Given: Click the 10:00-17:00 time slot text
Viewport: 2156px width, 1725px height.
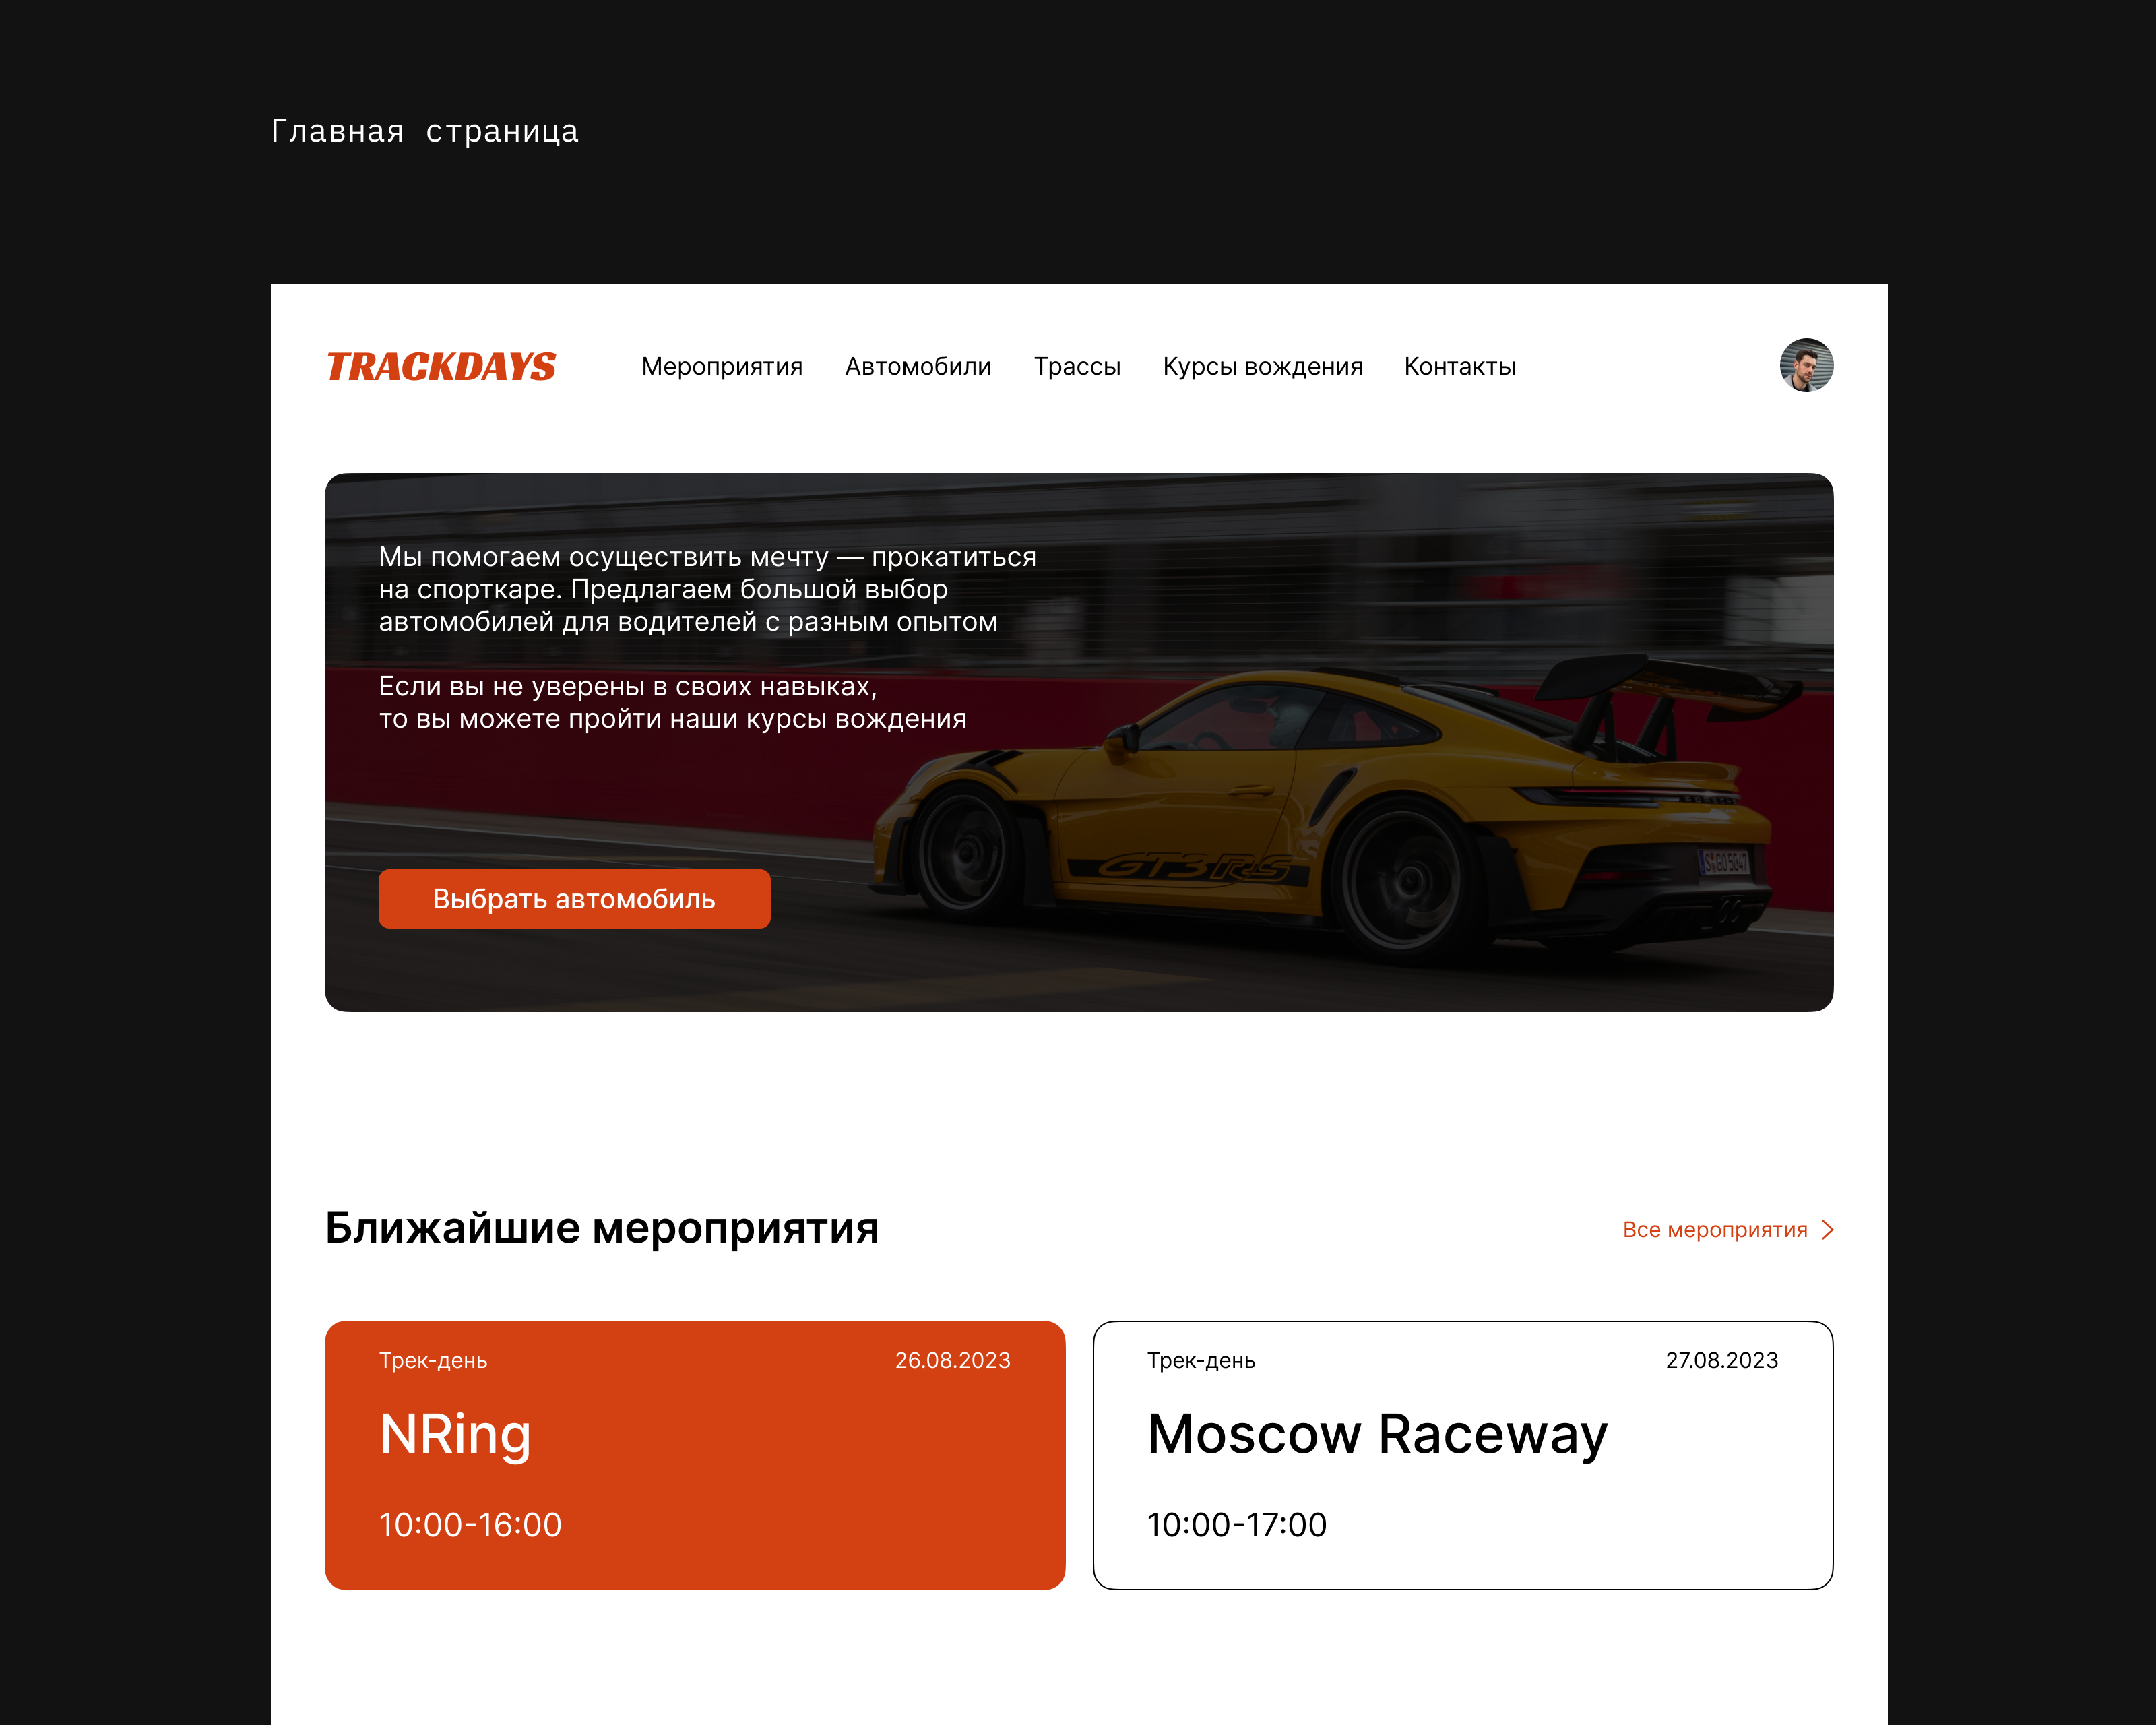Looking at the screenshot, I should [x=1237, y=1525].
